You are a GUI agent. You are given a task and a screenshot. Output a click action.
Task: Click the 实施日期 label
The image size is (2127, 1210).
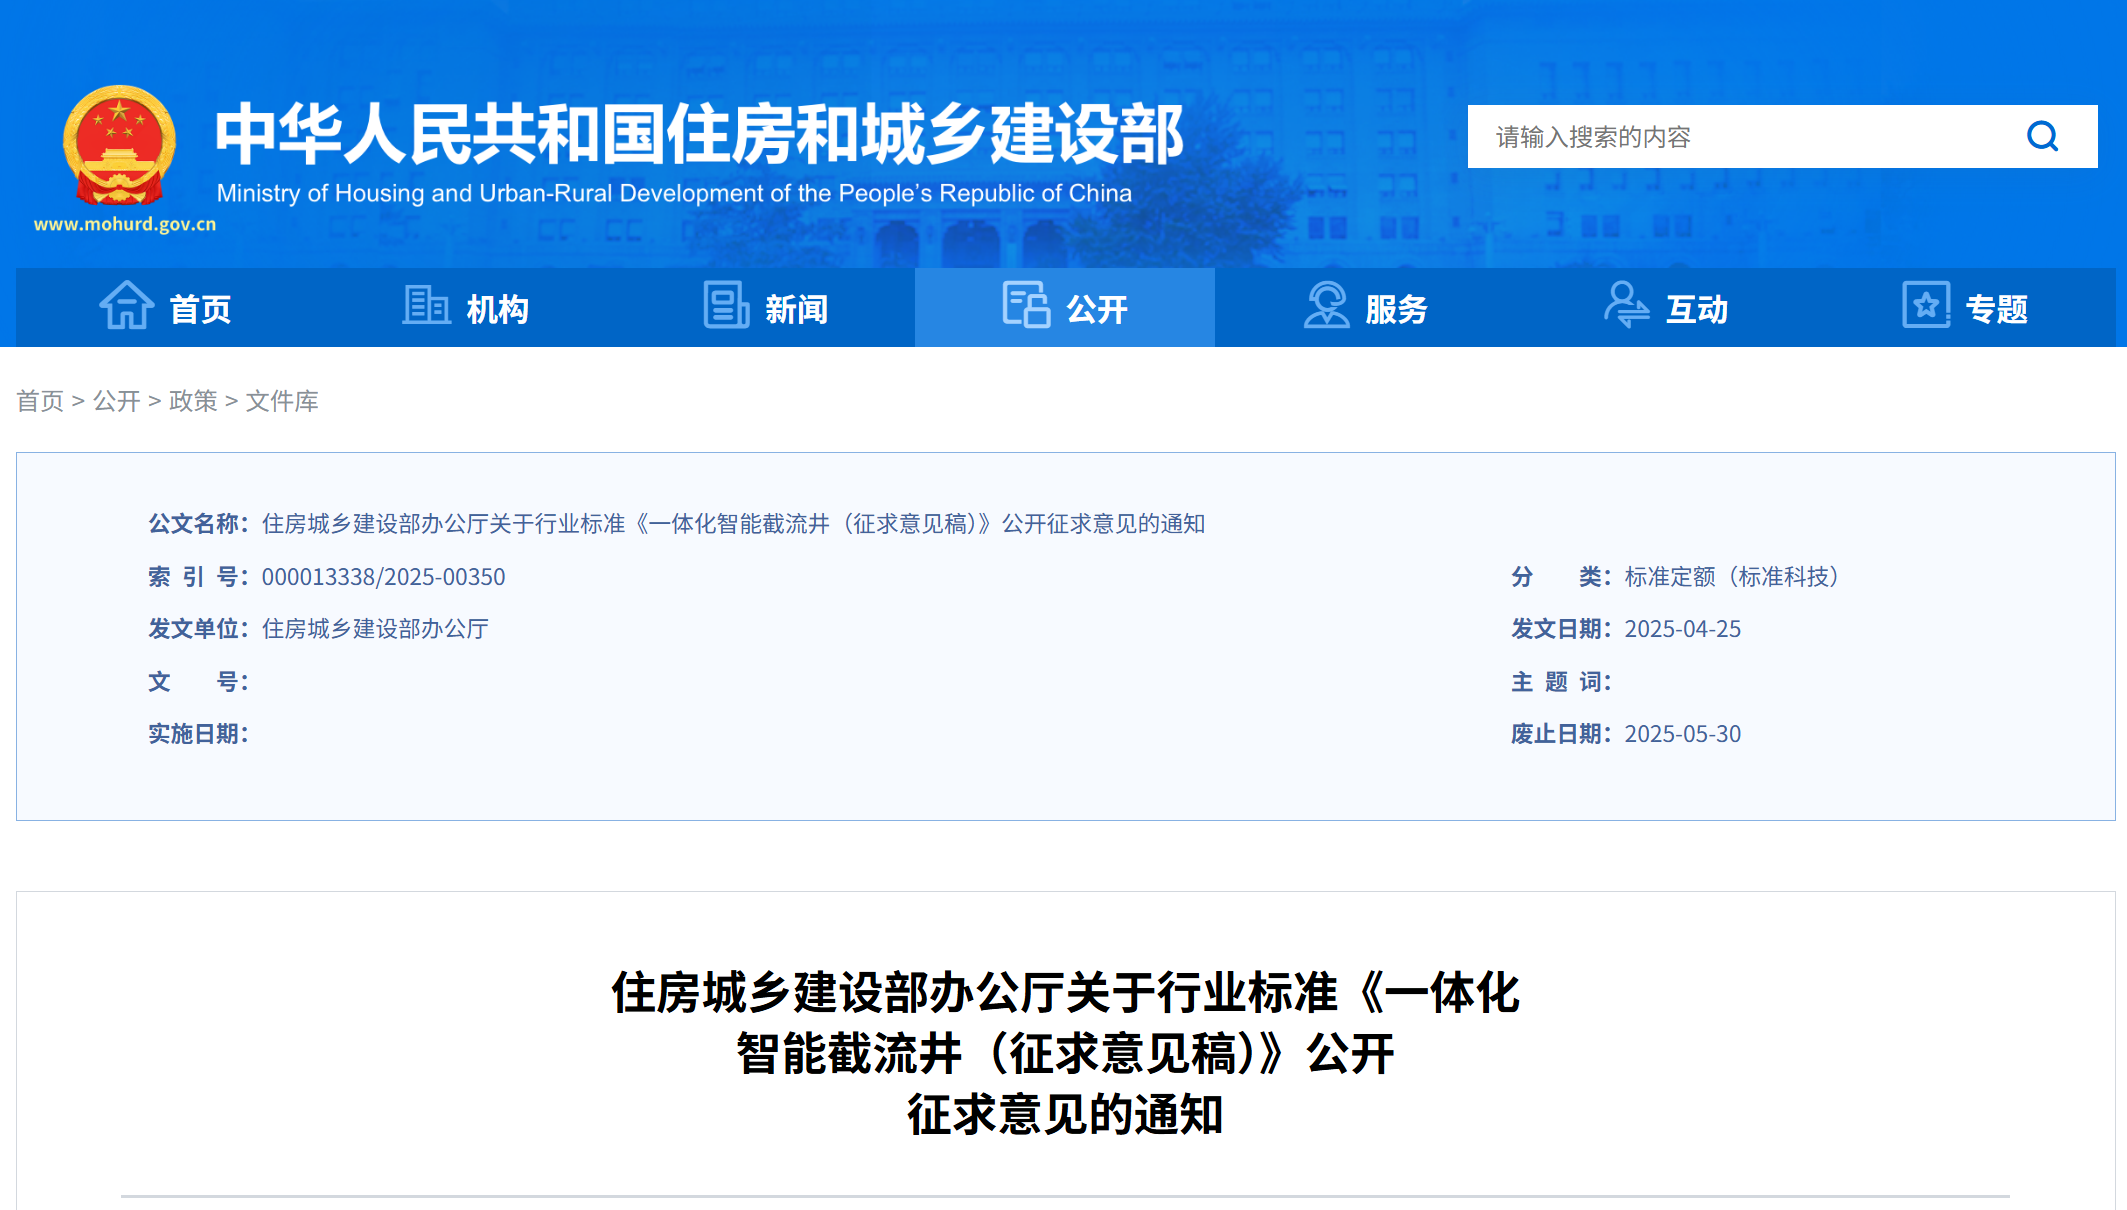198,734
